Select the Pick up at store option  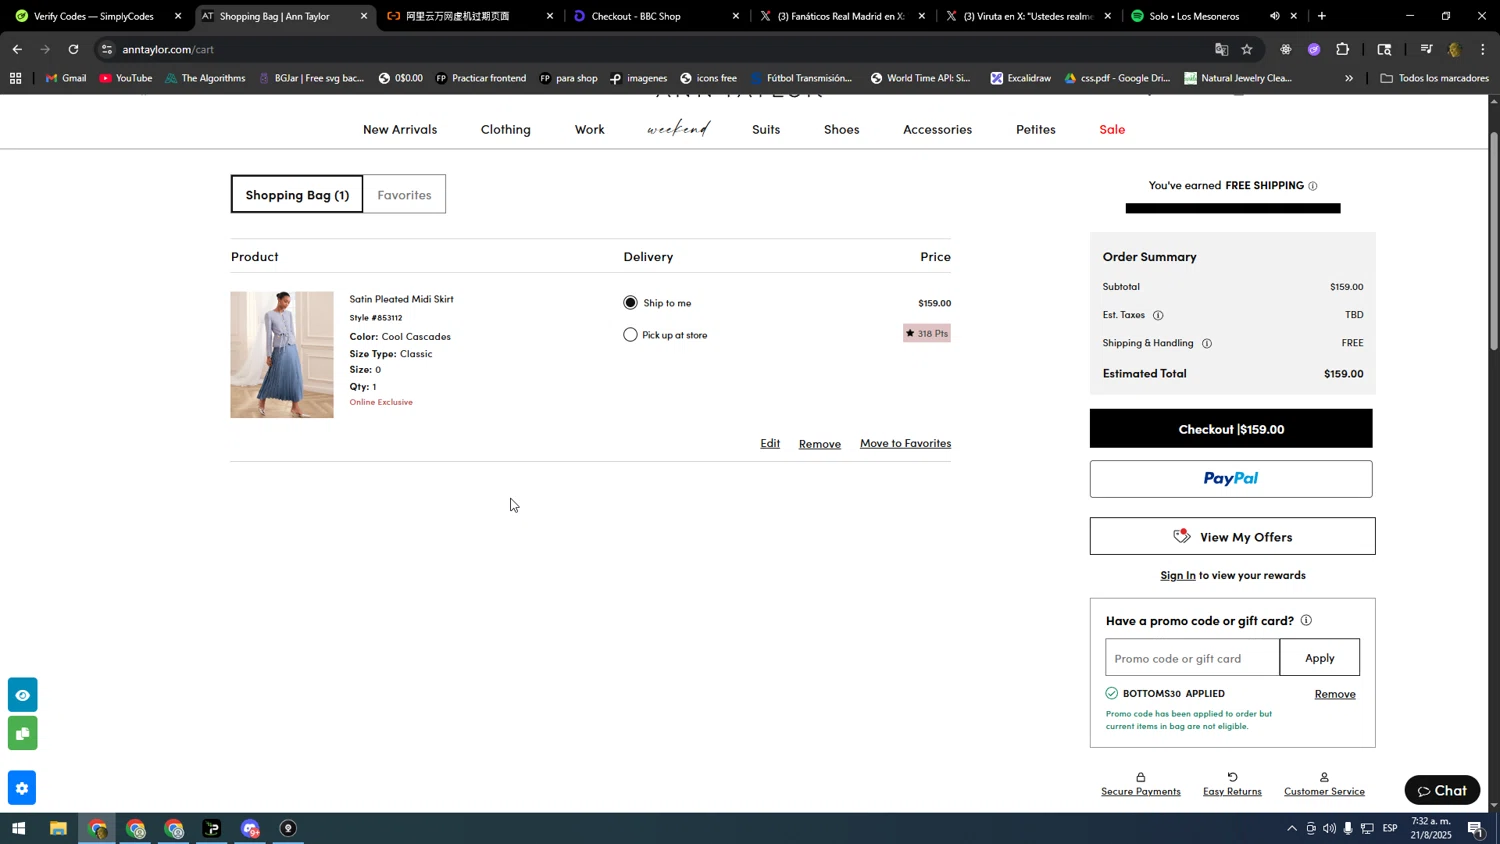[630, 335]
